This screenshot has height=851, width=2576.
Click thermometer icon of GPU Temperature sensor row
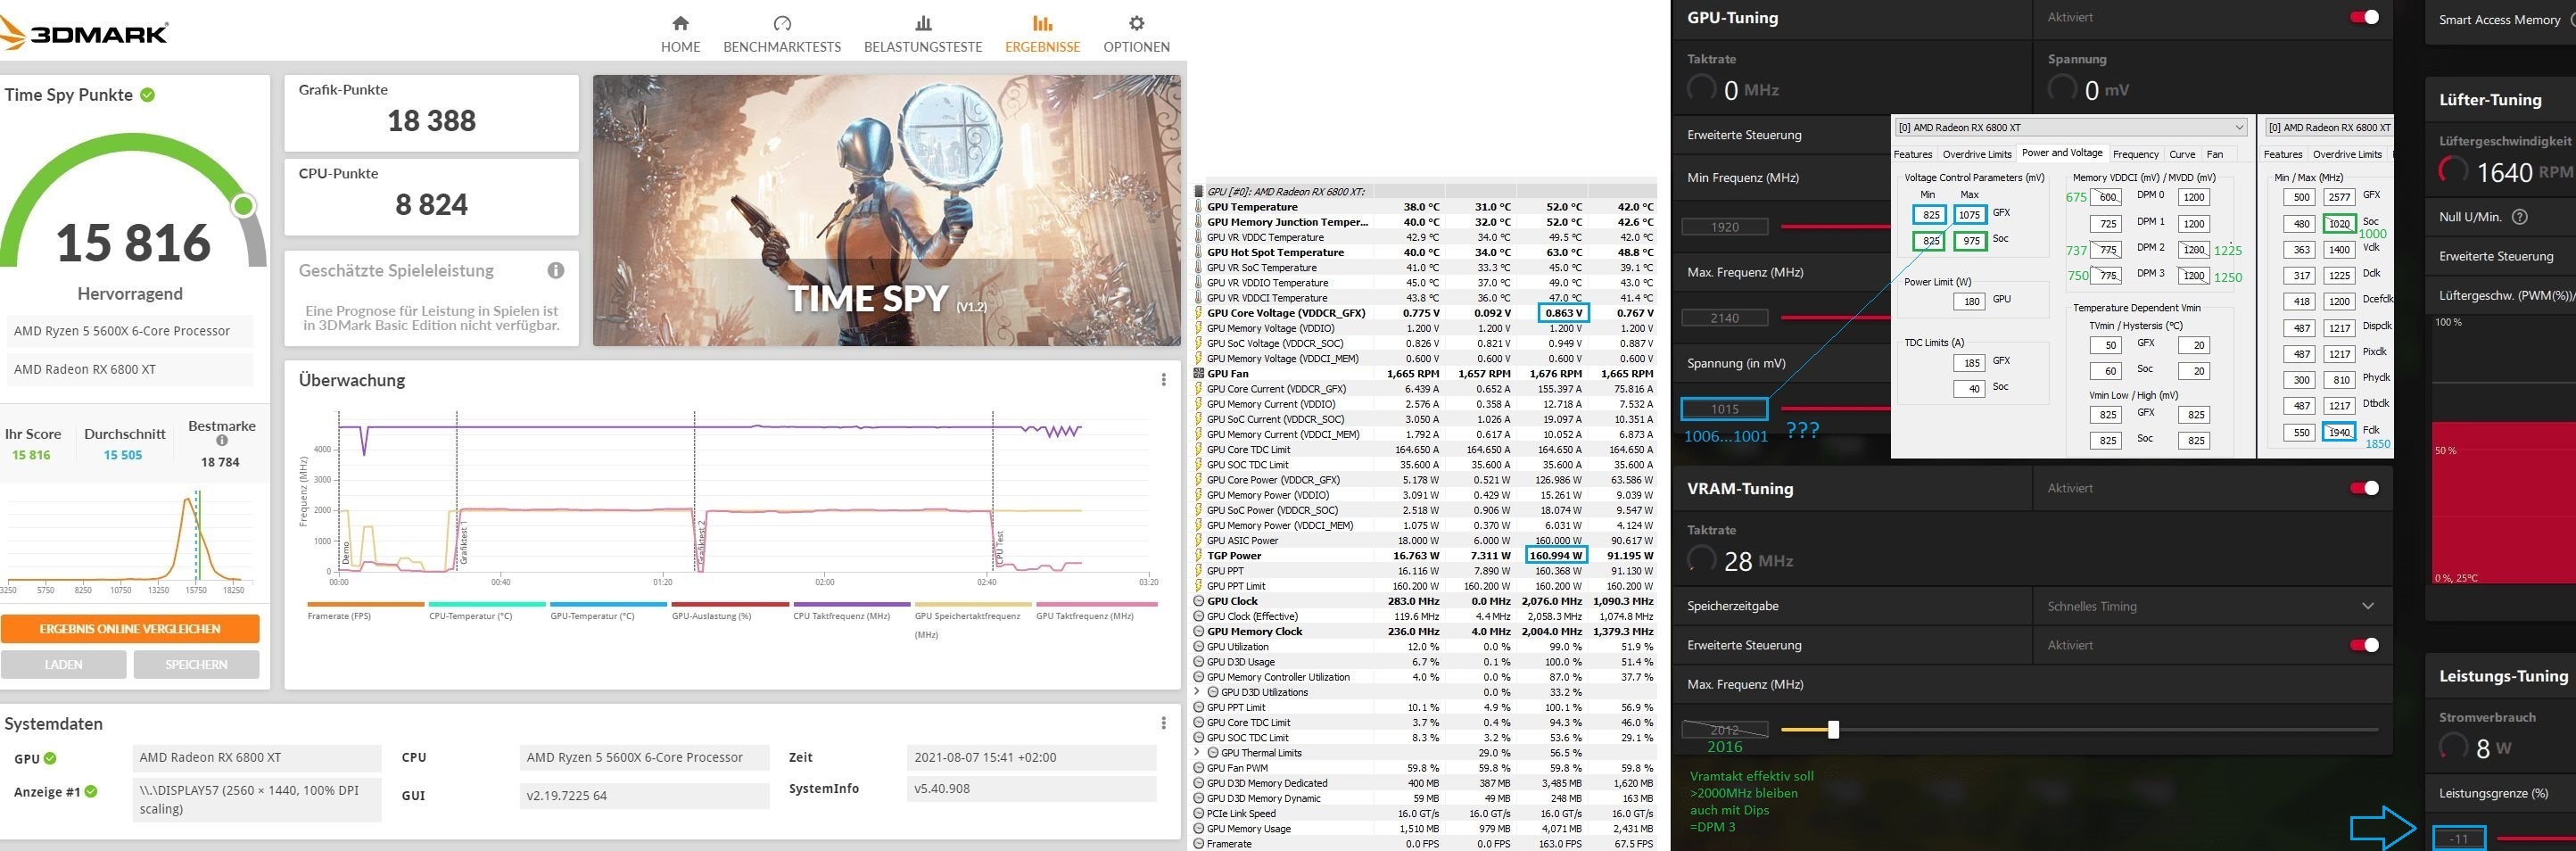pyautogui.click(x=1199, y=207)
